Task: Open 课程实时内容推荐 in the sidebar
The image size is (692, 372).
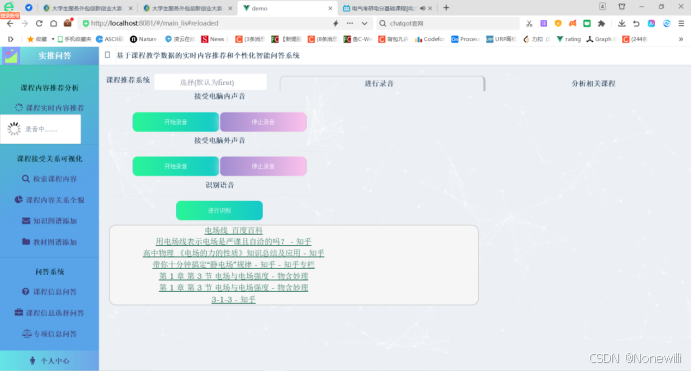Action: [49, 108]
